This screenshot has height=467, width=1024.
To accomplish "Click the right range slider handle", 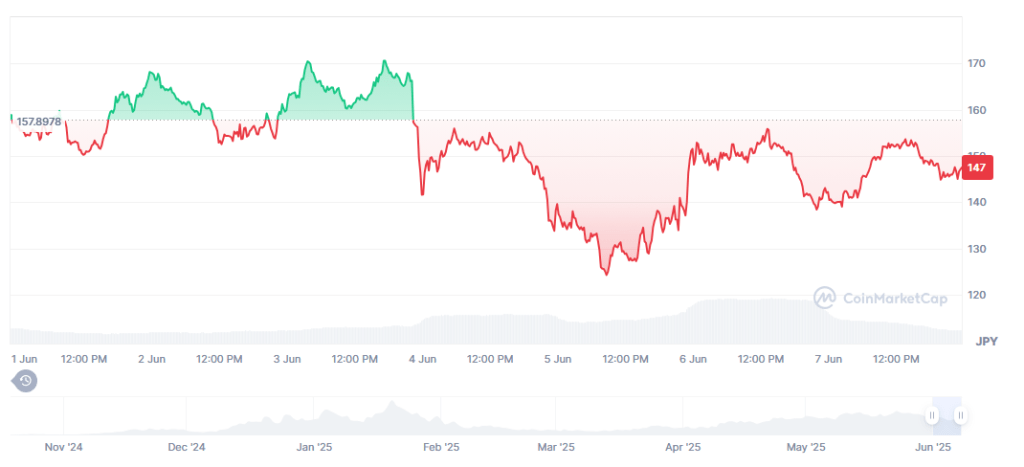I will pos(960,415).
